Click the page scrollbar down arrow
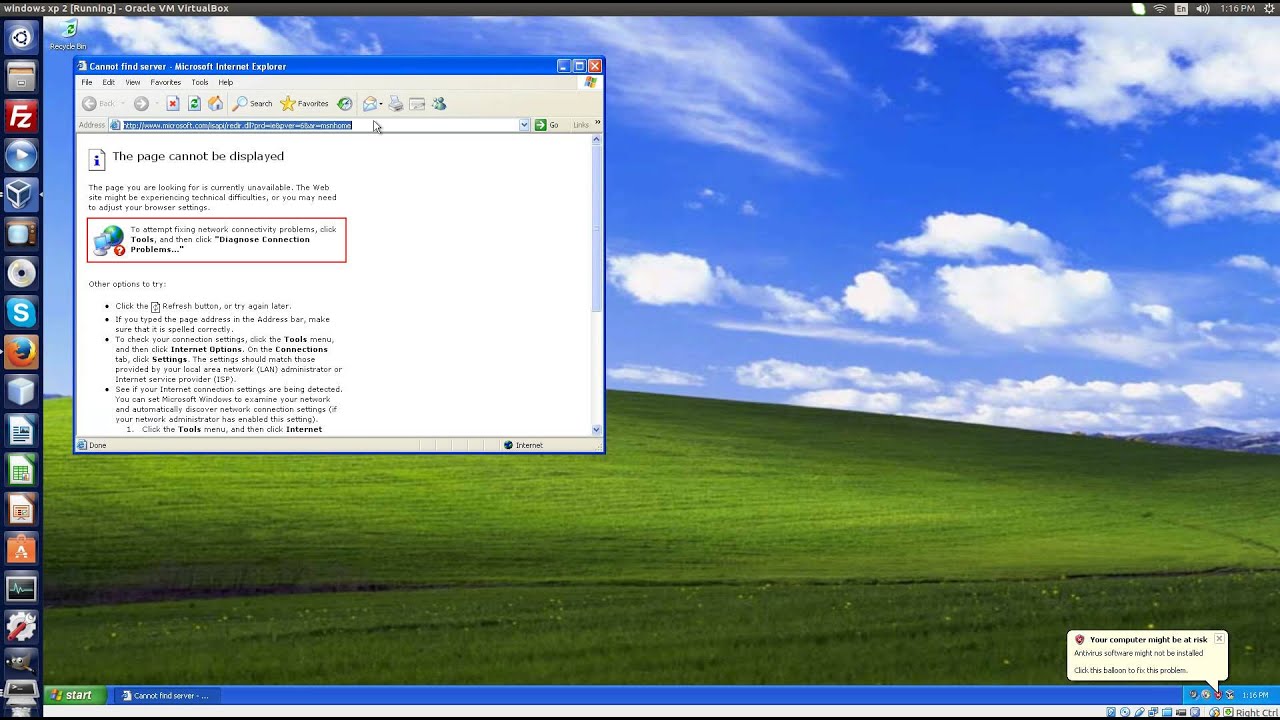Viewport: 1280px width, 720px height. click(597, 430)
